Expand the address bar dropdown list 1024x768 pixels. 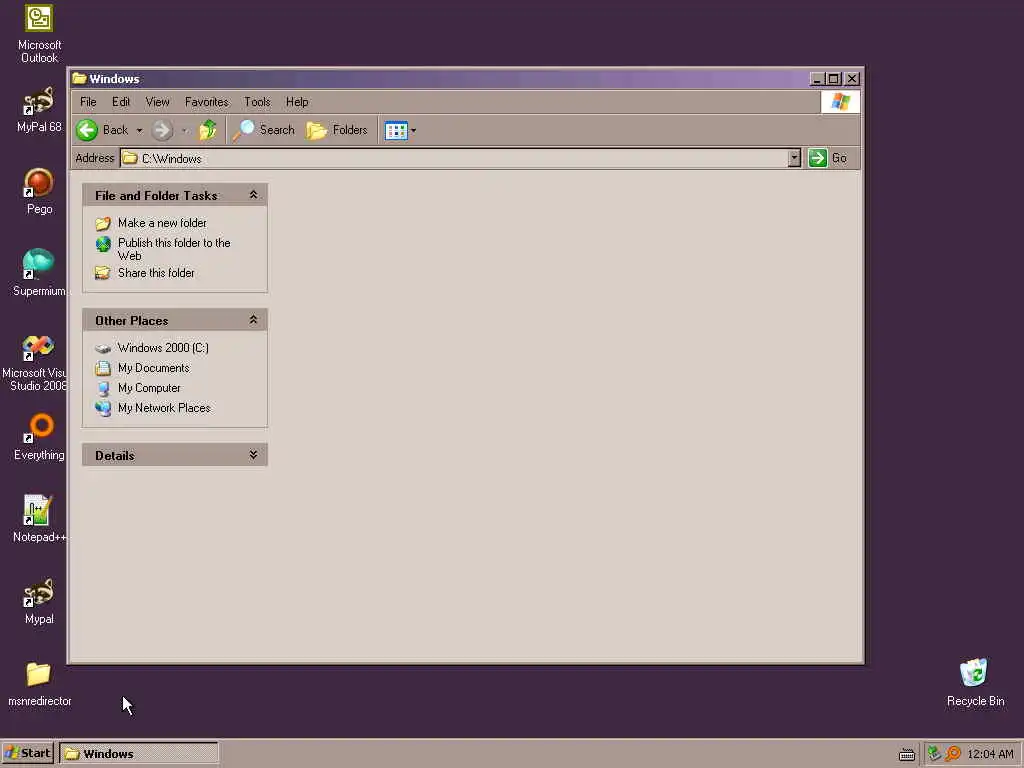(x=794, y=158)
